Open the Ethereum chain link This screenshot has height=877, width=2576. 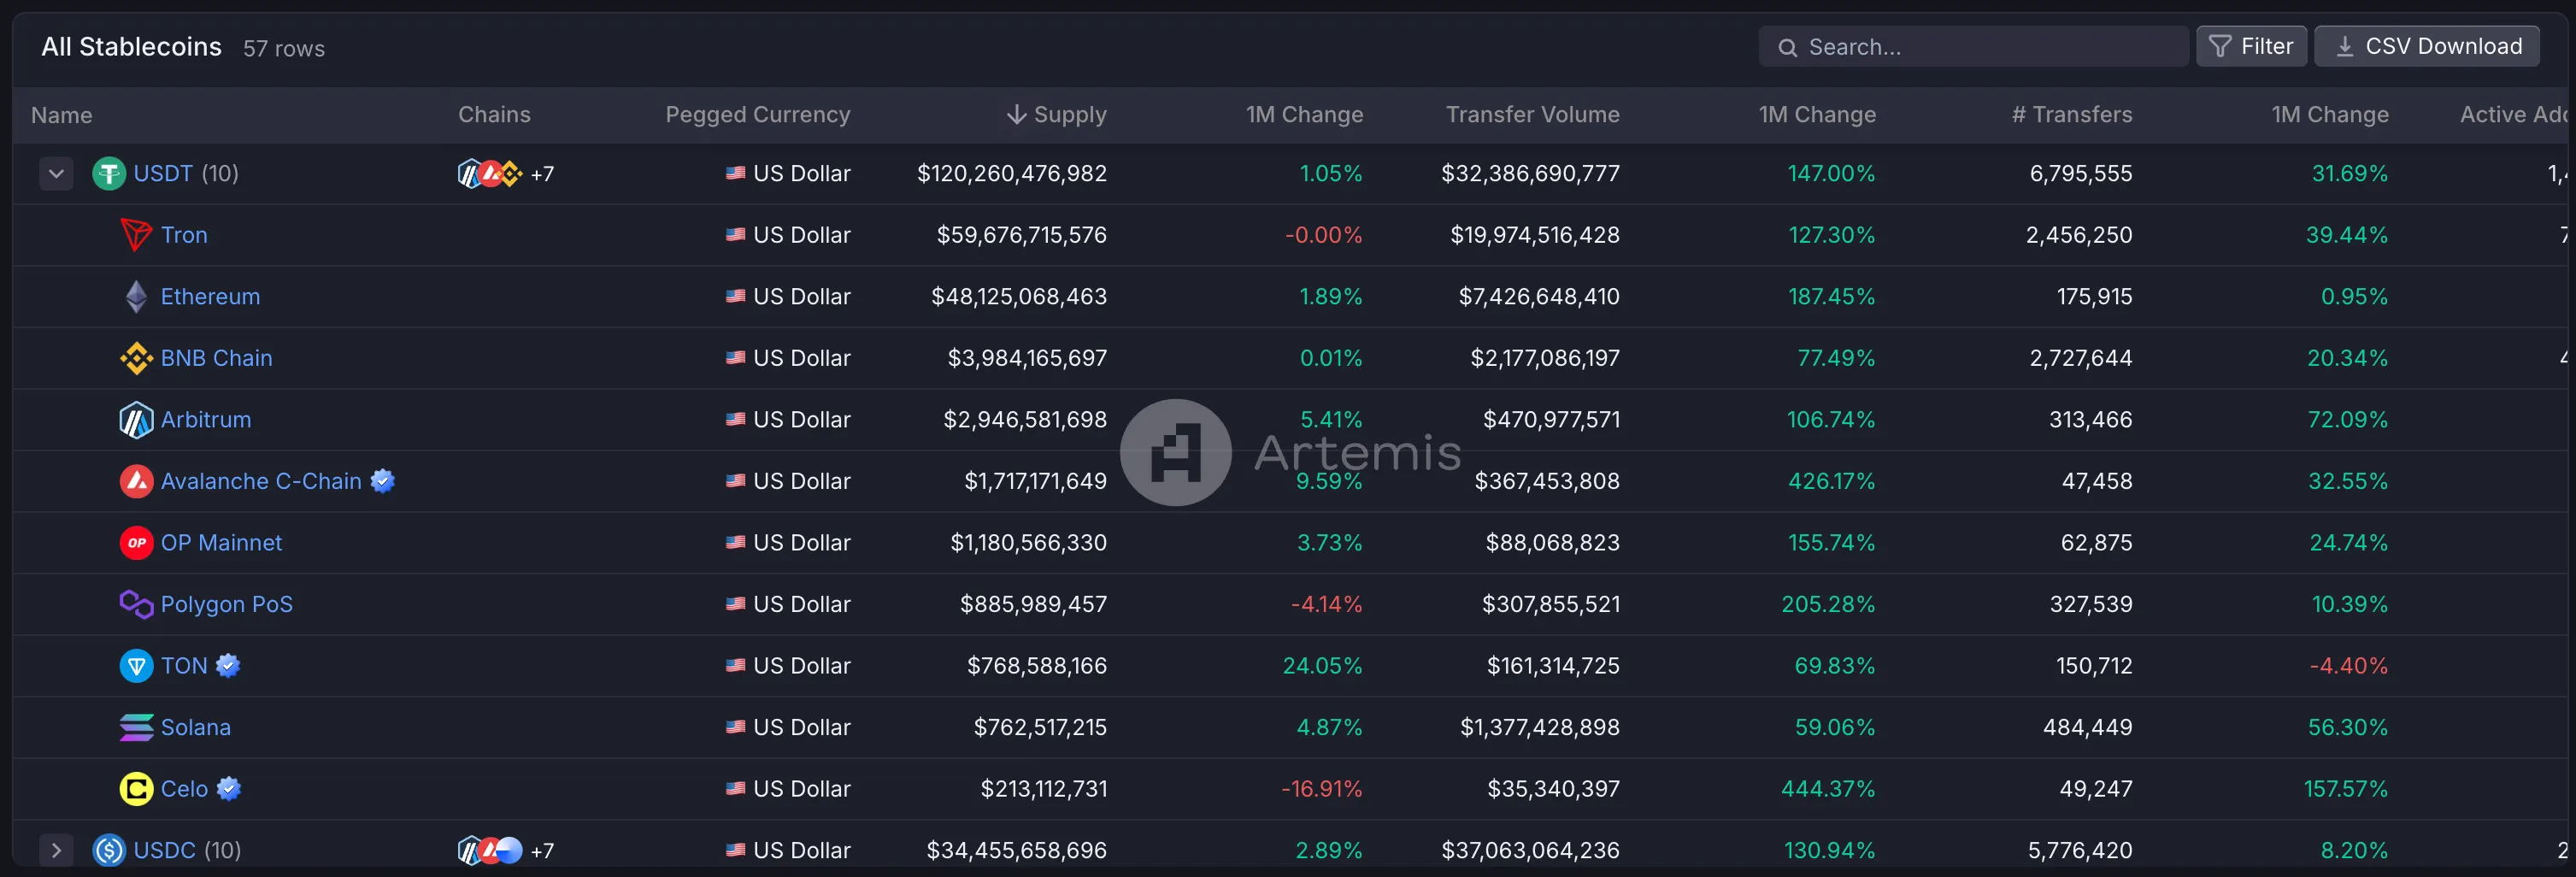pyautogui.click(x=210, y=297)
